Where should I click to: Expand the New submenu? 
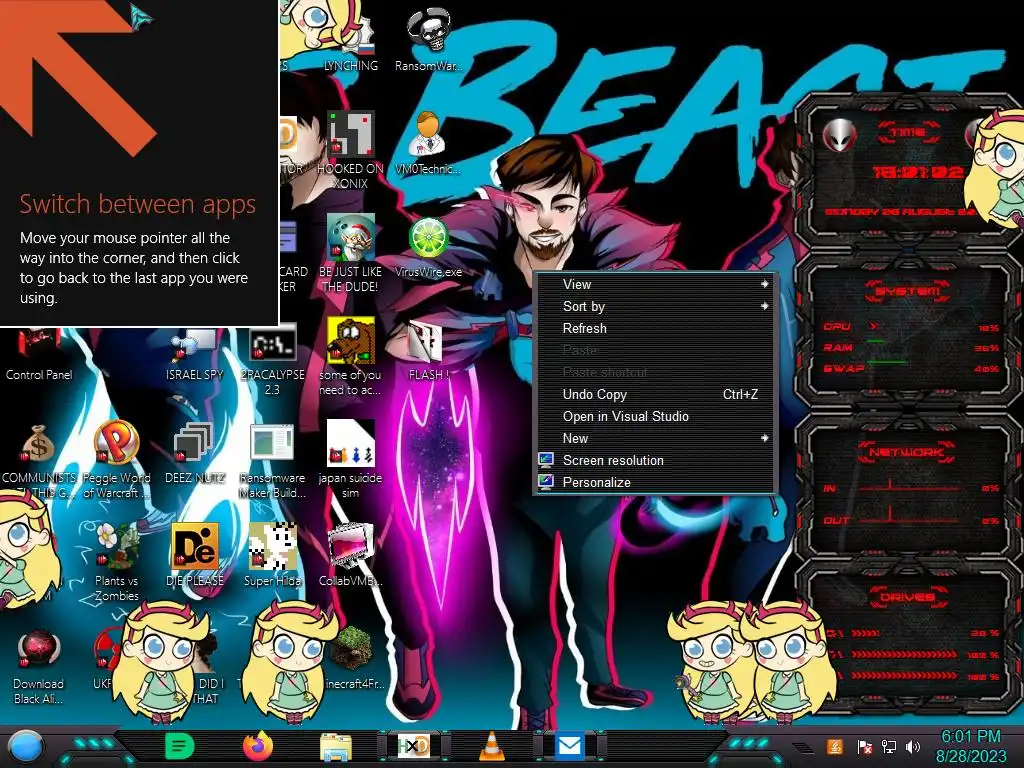(x=655, y=439)
